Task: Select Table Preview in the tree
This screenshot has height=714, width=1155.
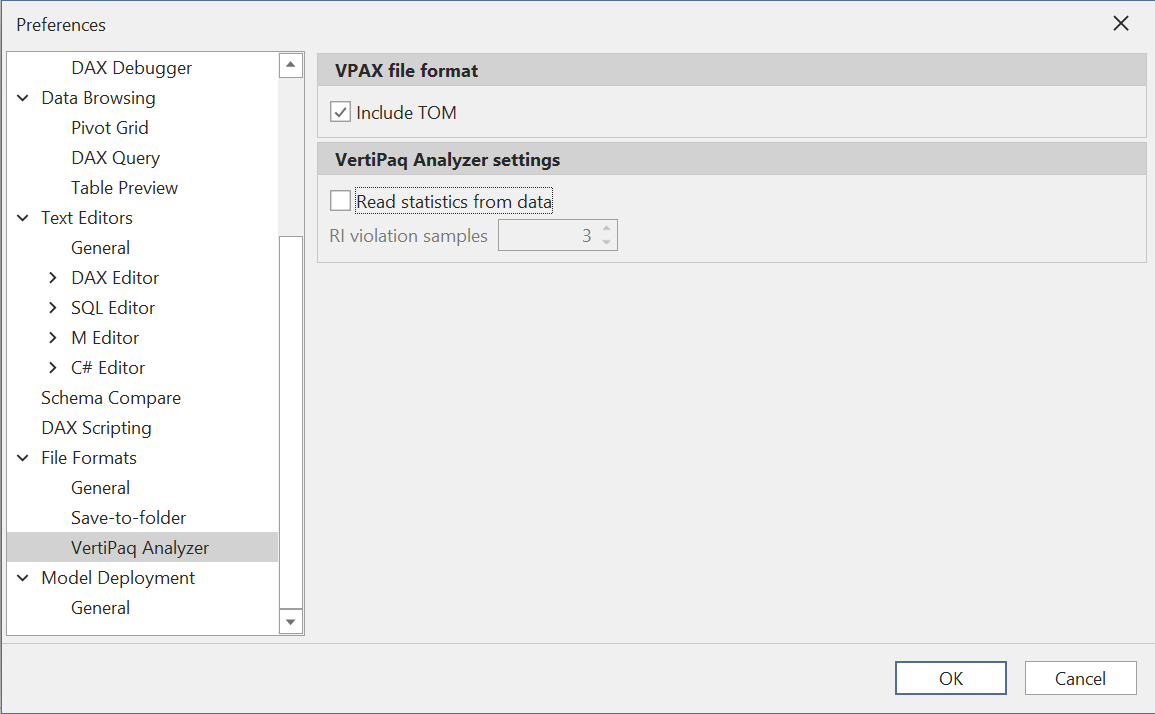Action: point(124,188)
